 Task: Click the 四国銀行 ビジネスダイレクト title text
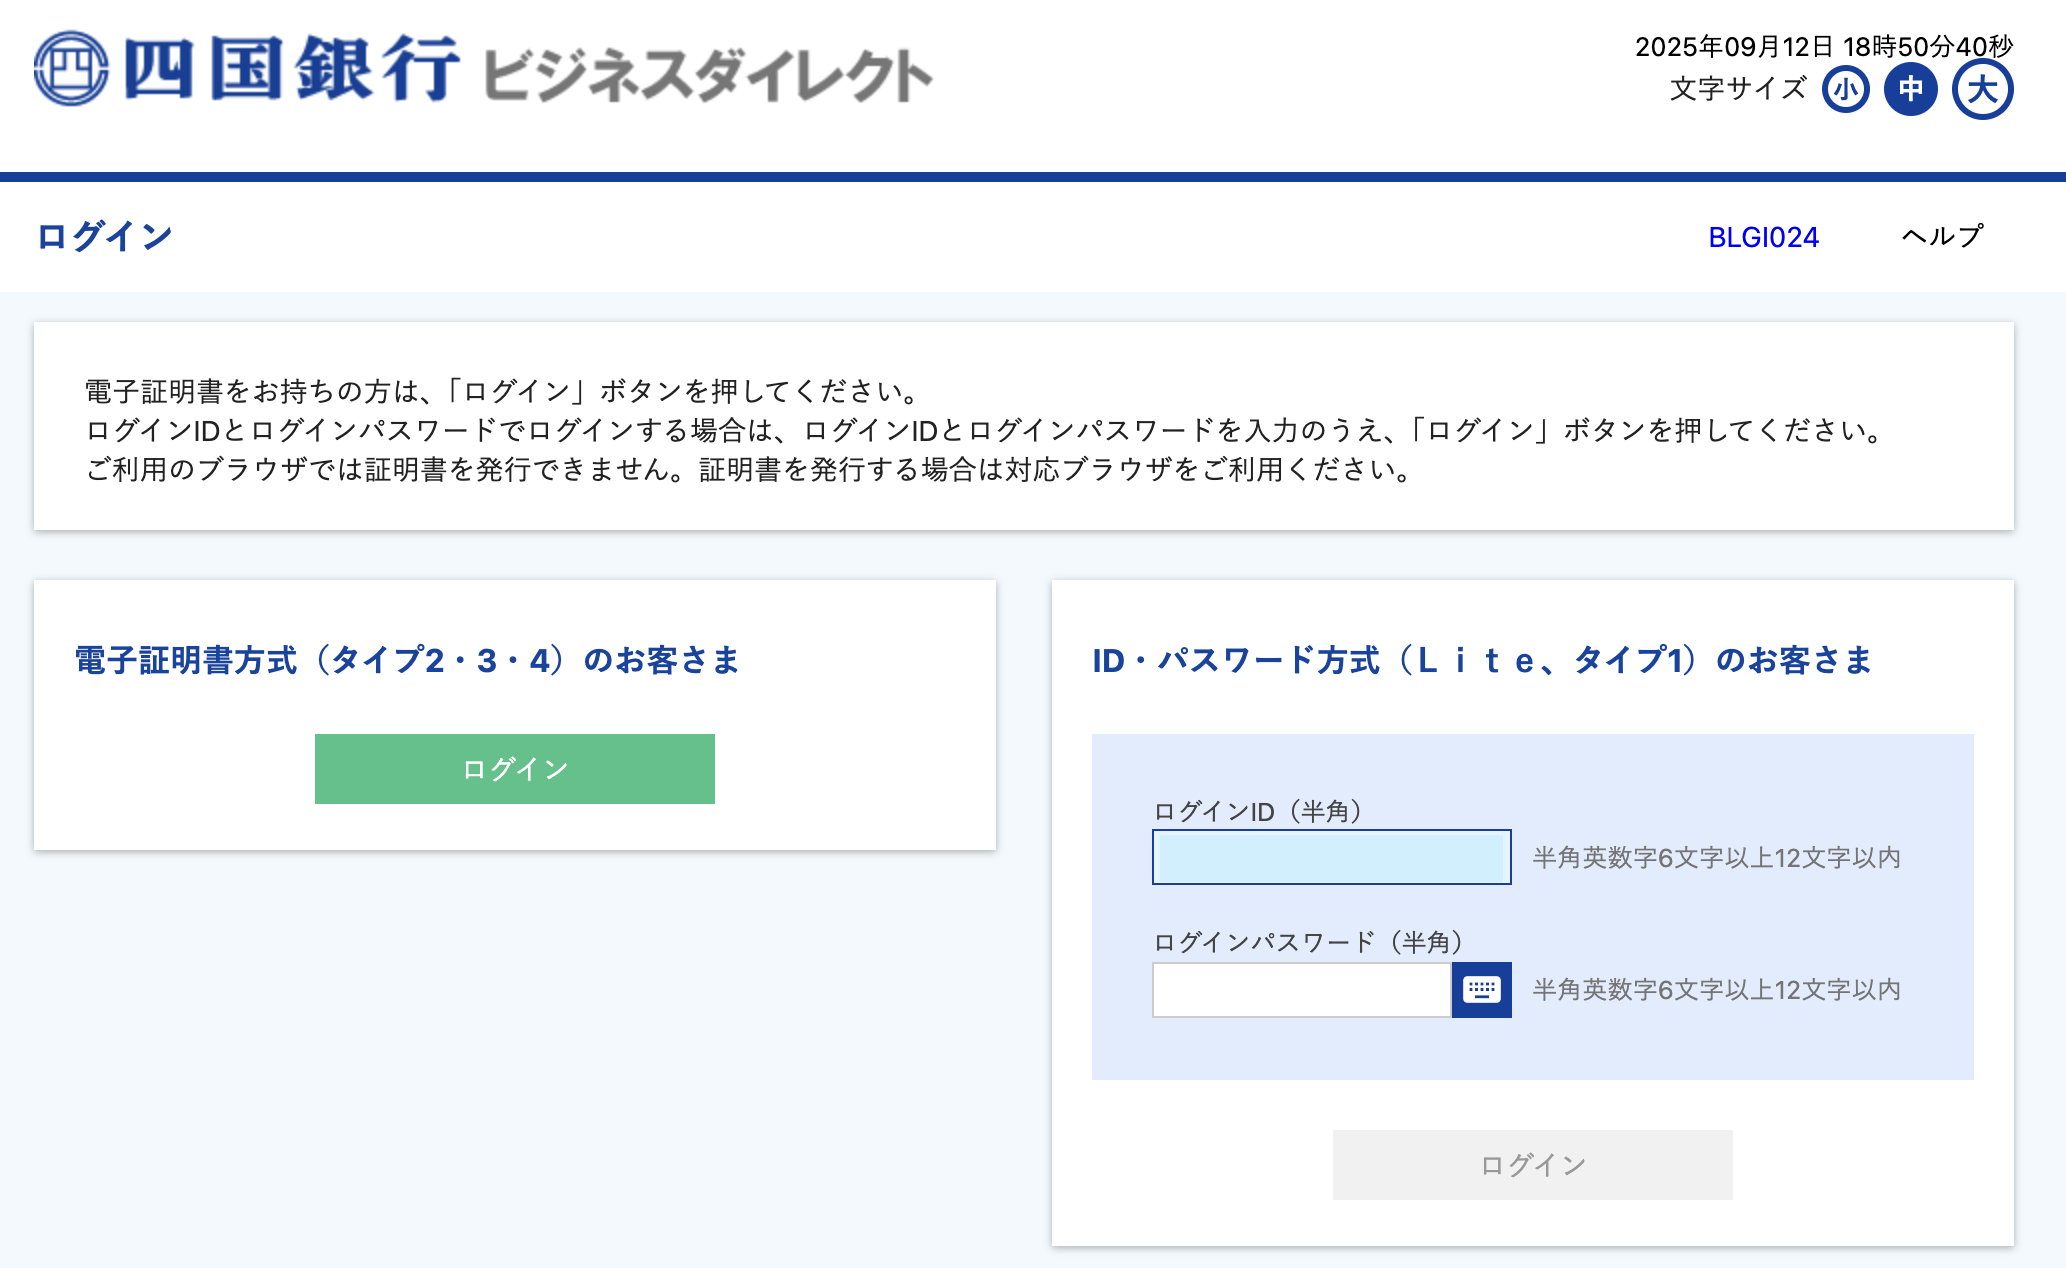[x=528, y=70]
